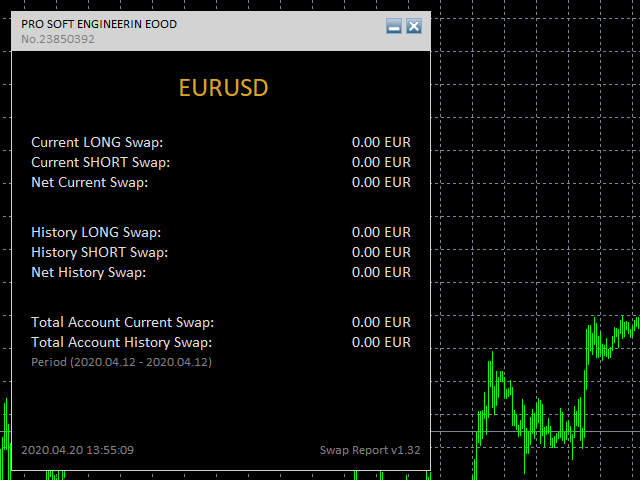Click the account number No.23850392
The width and height of the screenshot is (640, 480).
(58, 39)
